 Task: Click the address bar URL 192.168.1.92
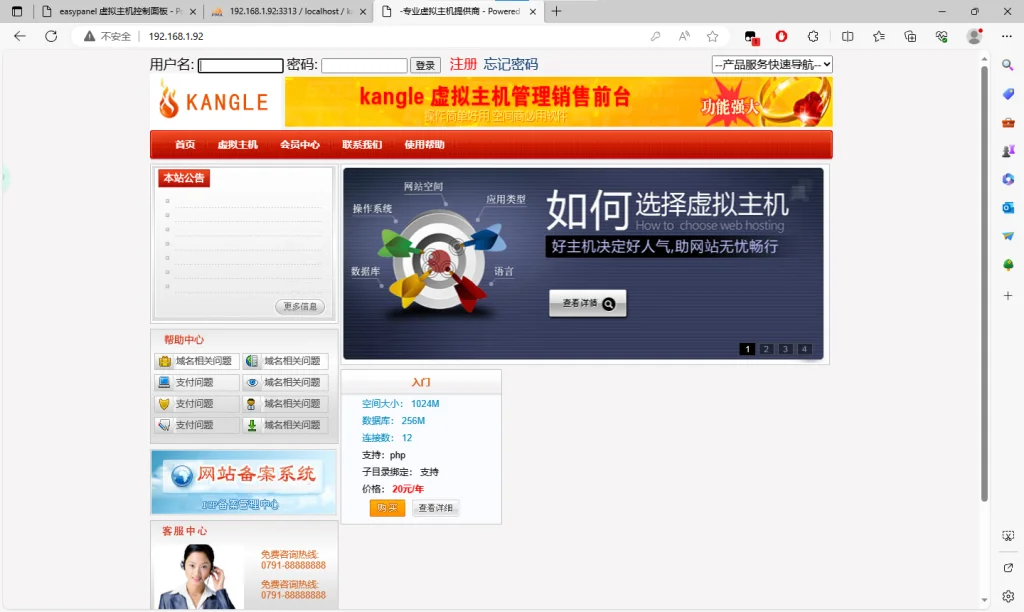(176, 37)
